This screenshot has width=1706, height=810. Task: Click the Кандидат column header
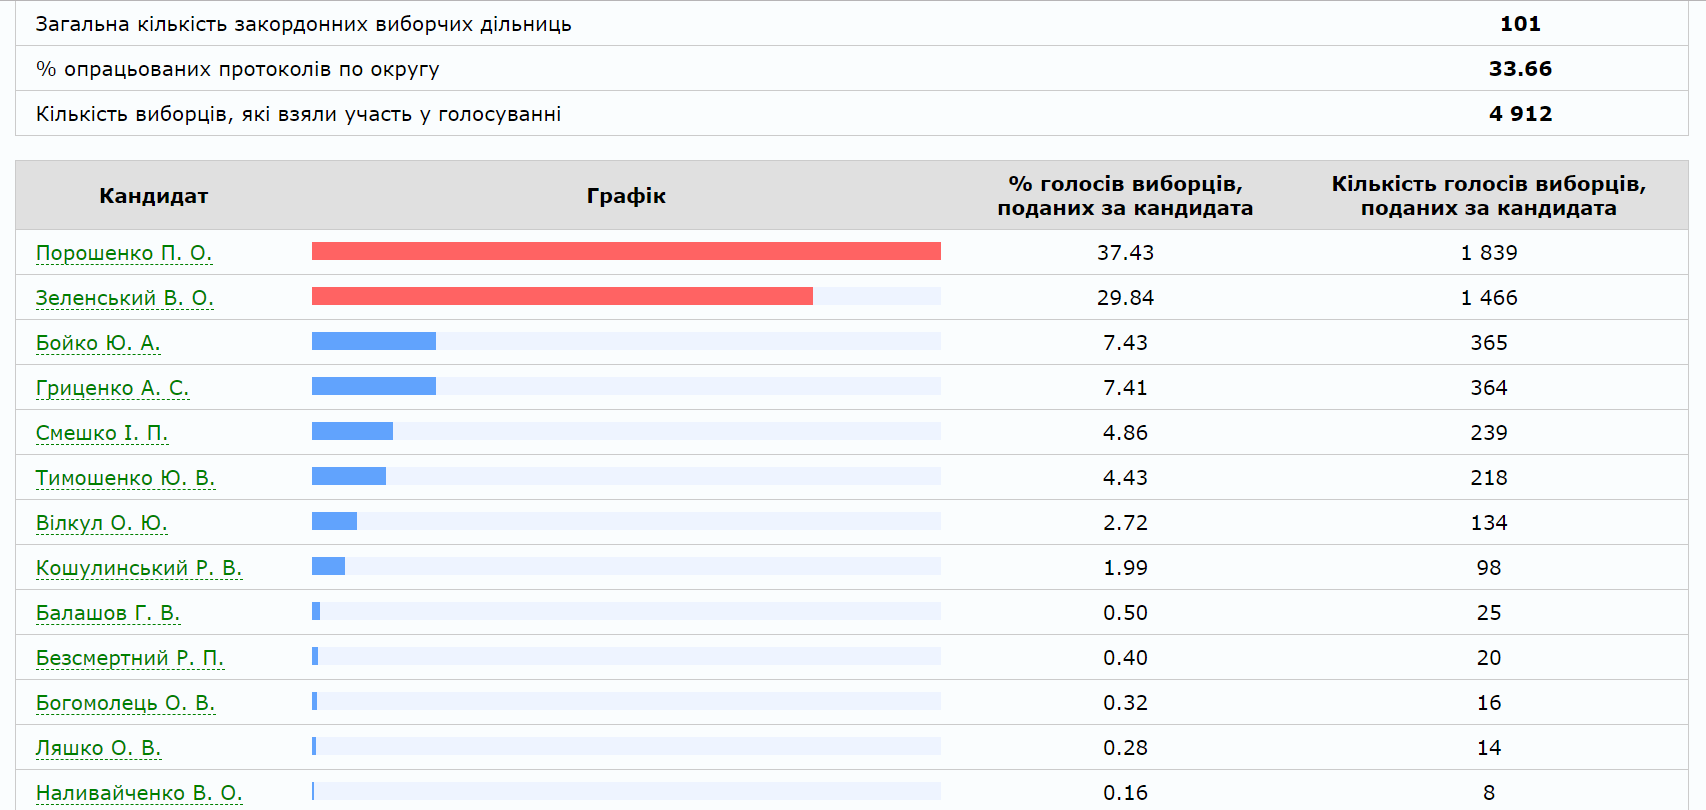153,196
